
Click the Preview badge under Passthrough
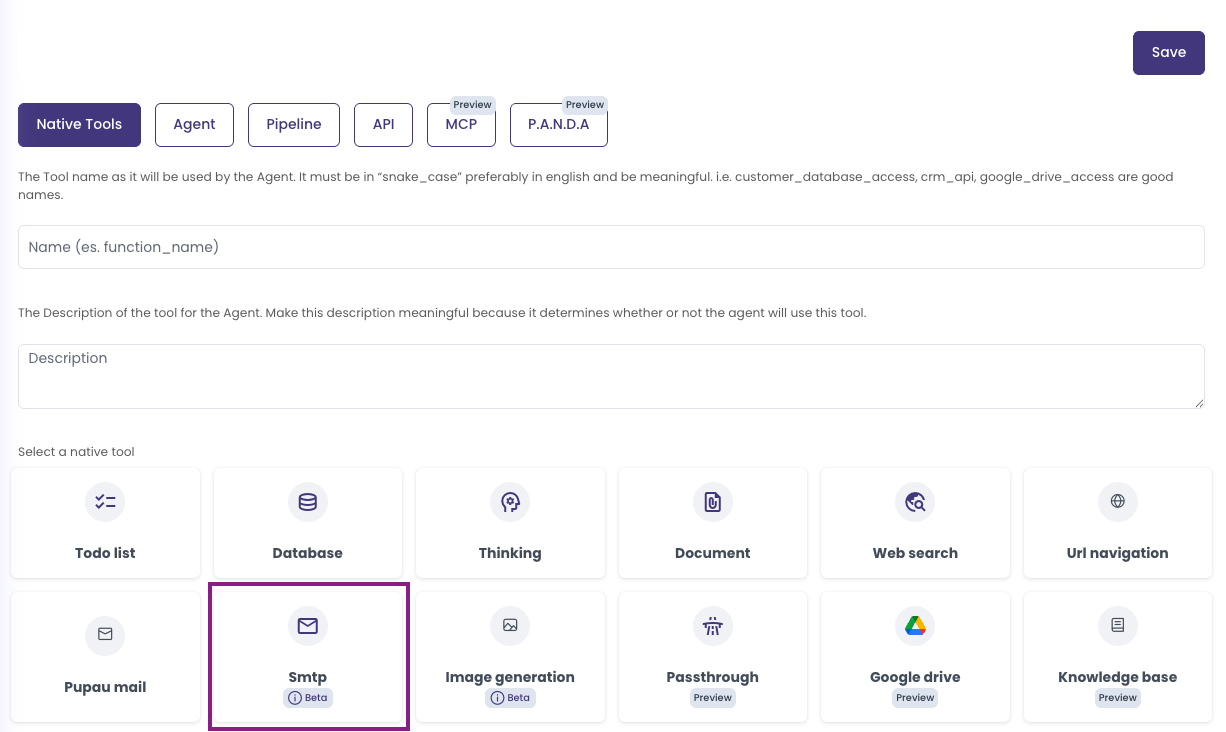tap(713, 698)
